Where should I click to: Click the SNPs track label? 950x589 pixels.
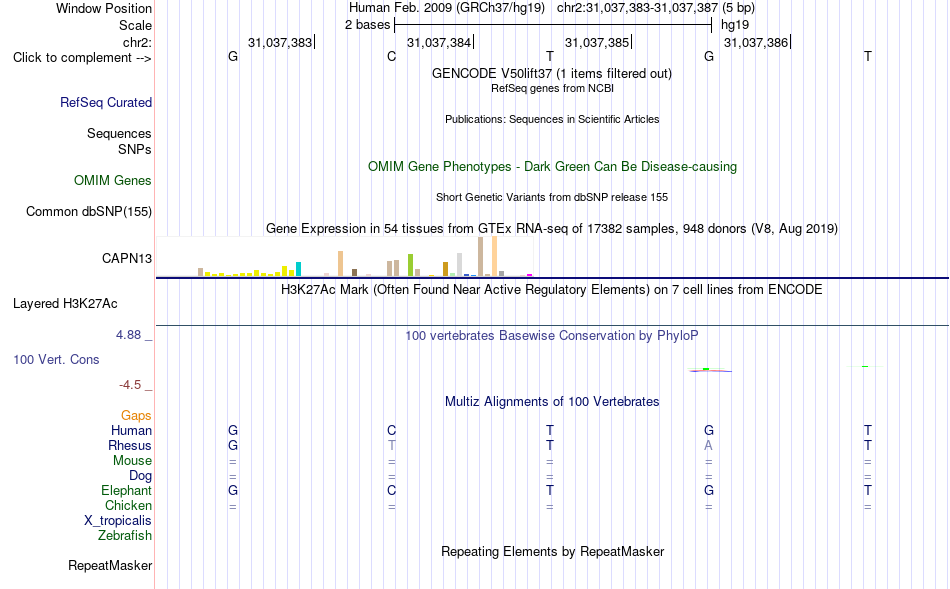tap(135, 149)
